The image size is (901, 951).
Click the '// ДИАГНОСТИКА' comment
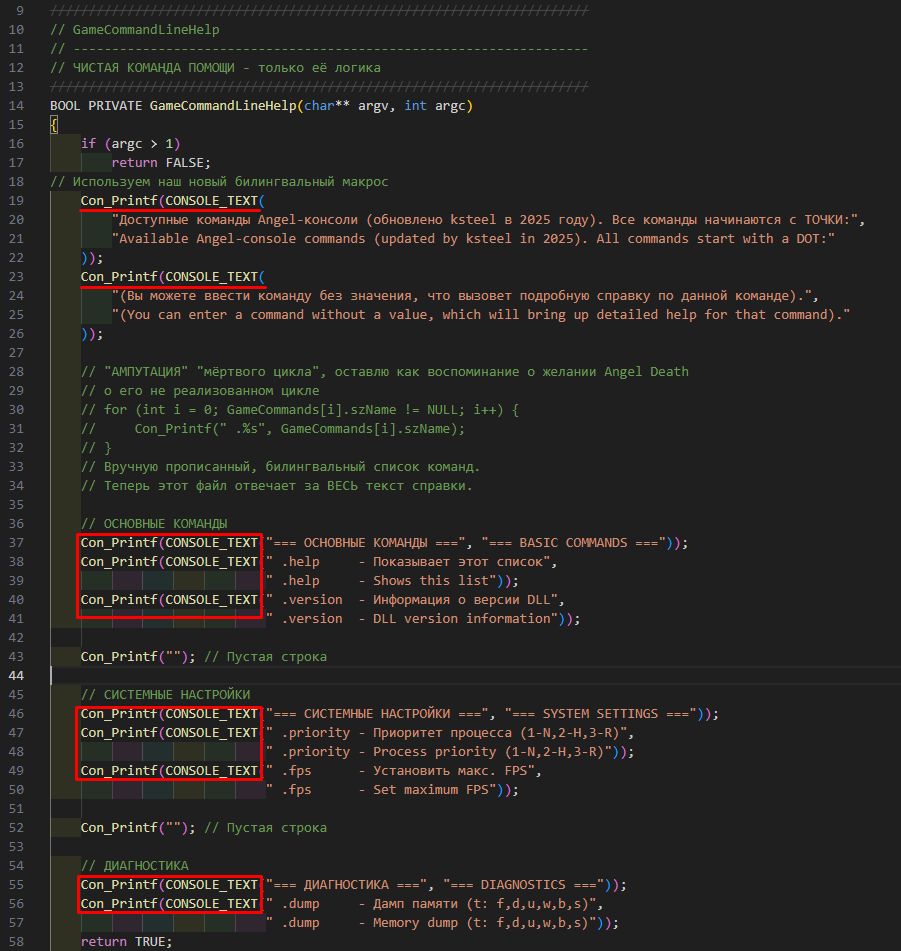click(x=134, y=866)
